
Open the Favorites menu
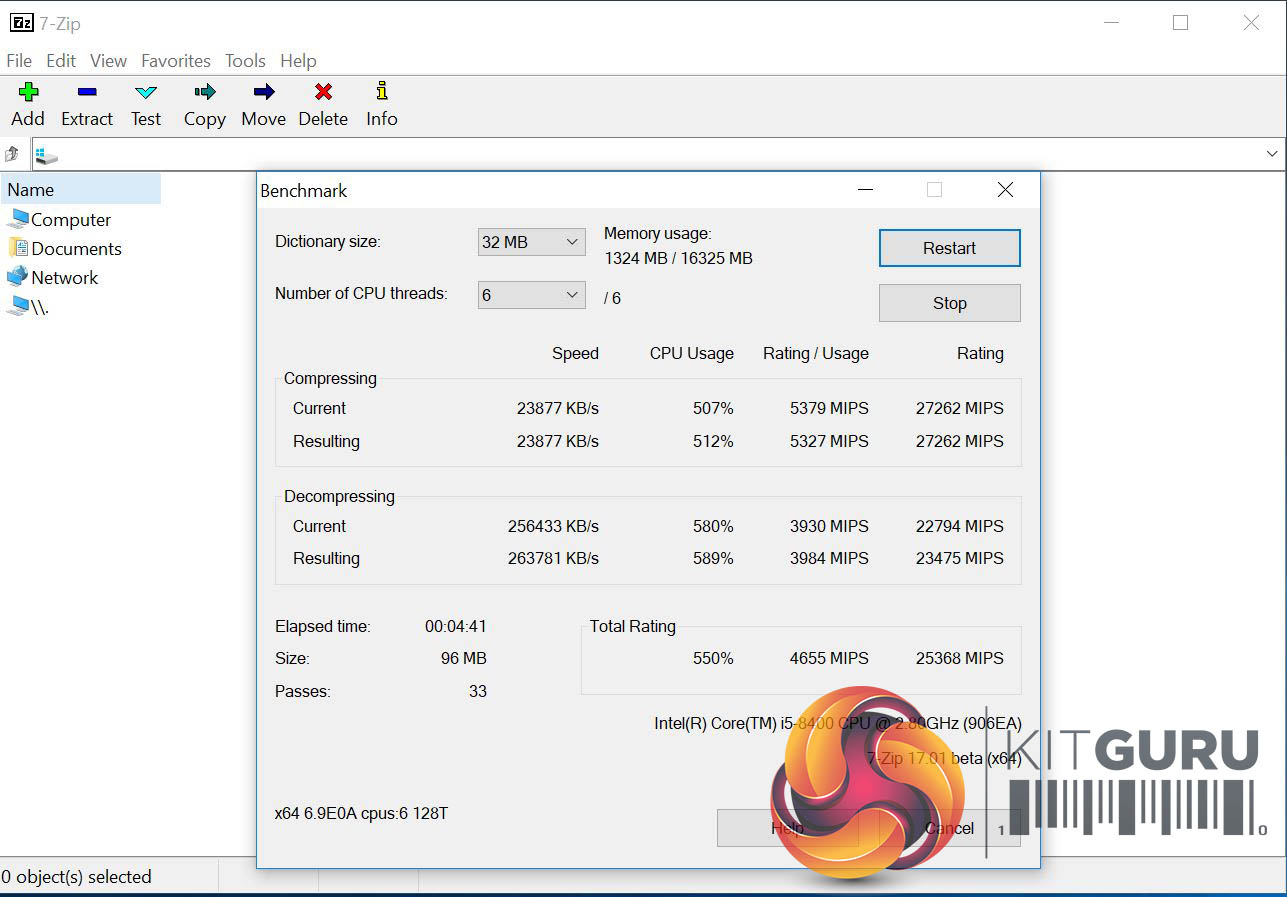176,61
